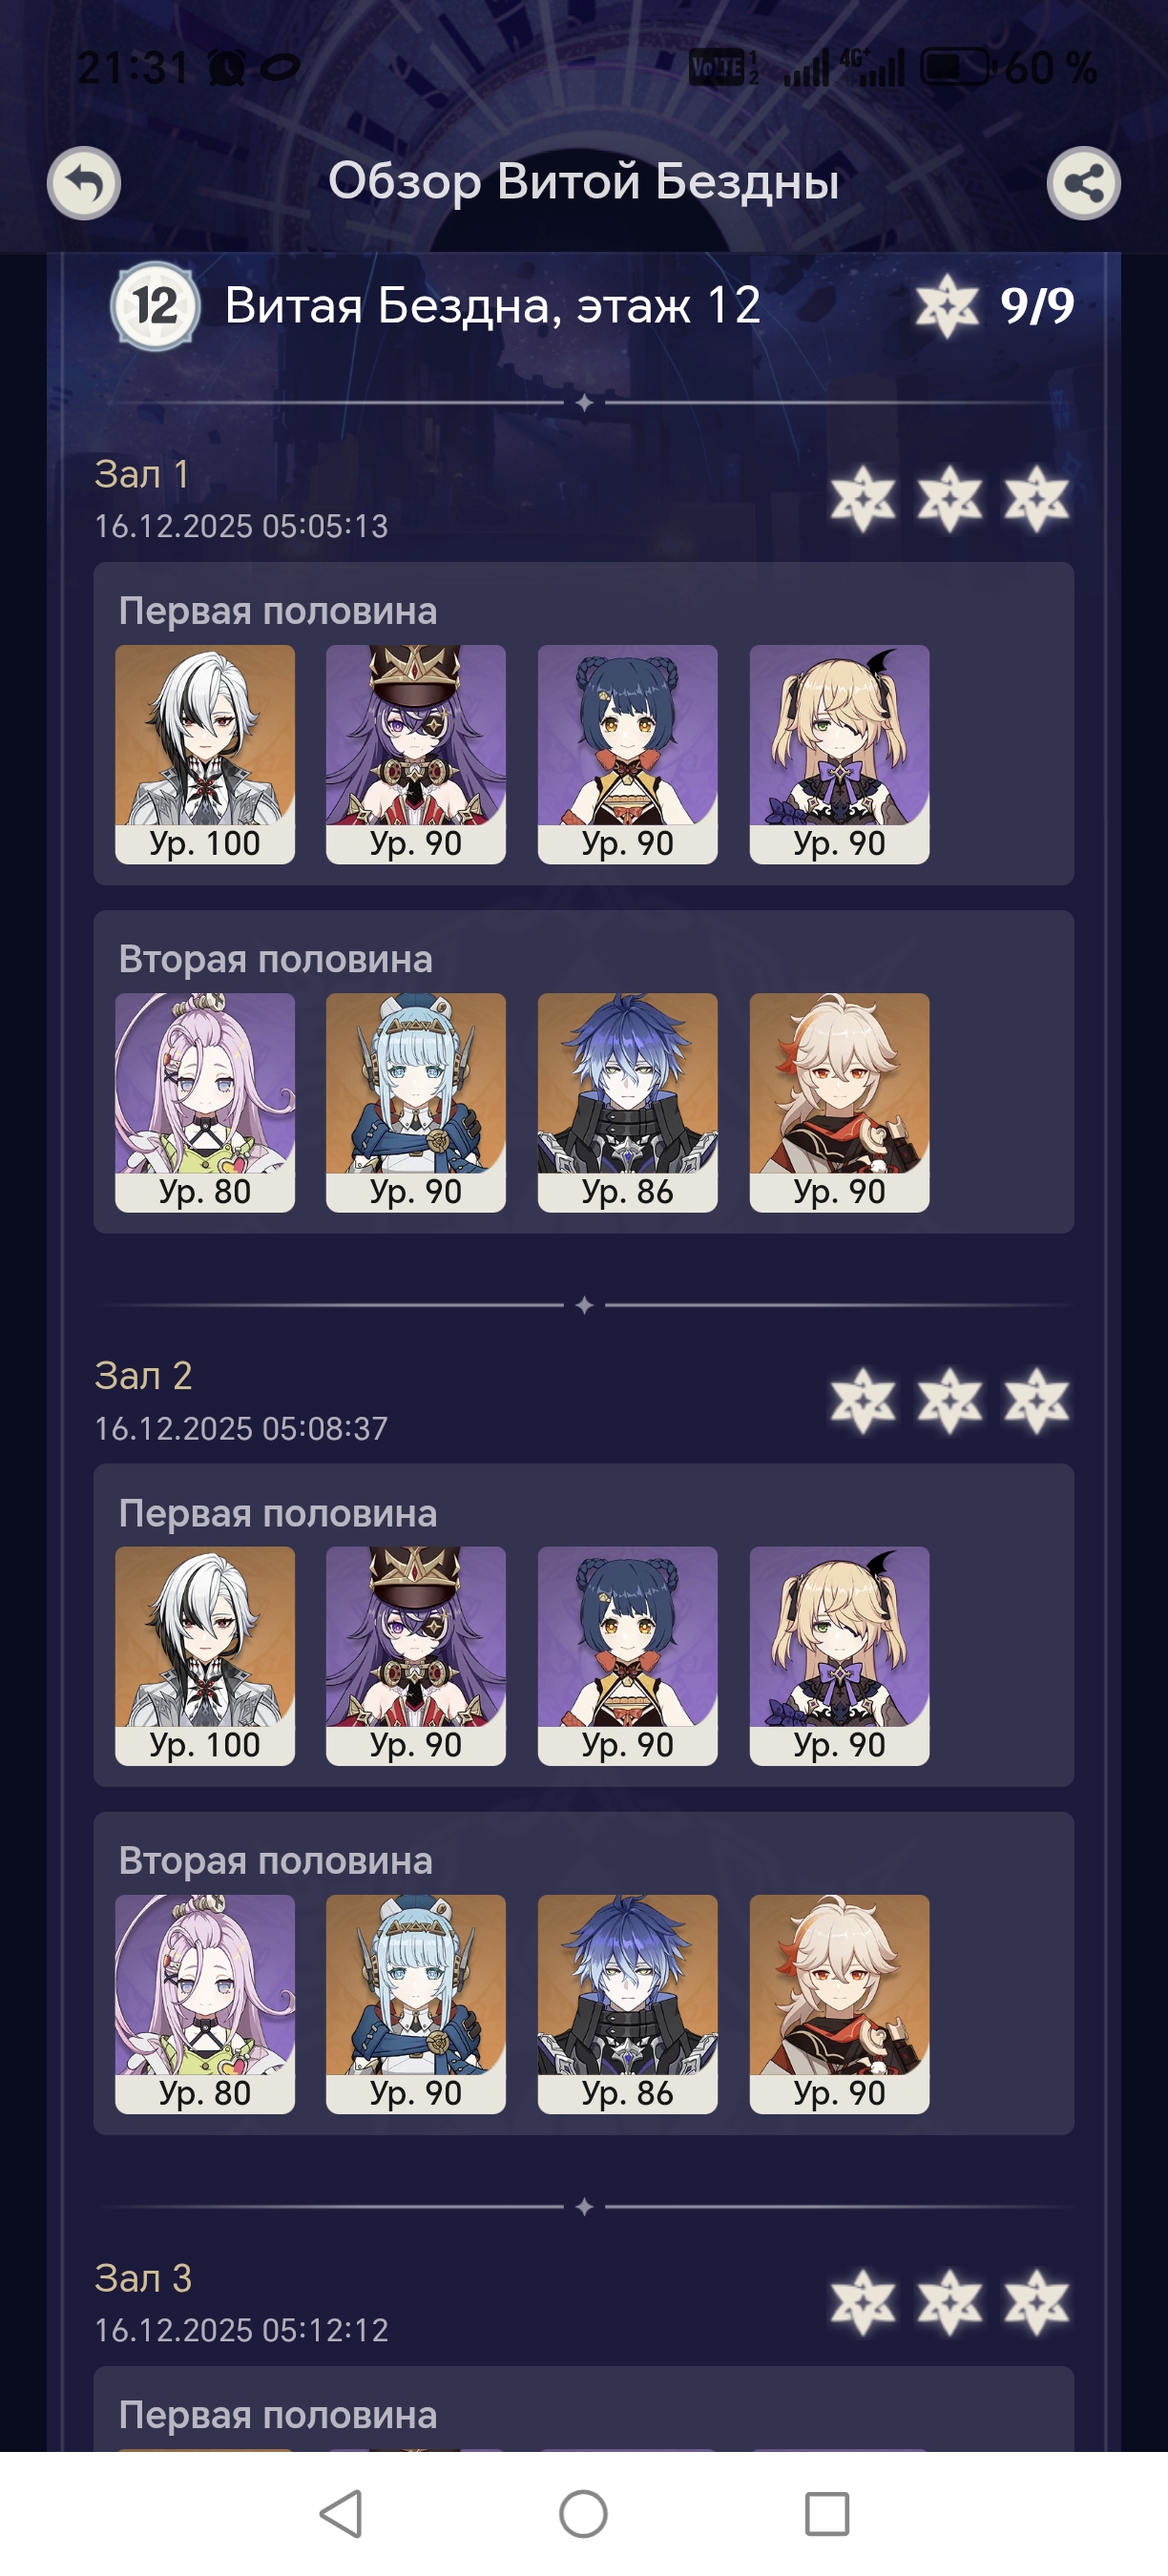1168x2576 pixels.
Task: Tap middle star of Зал 3
Action: (x=949, y=2303)
